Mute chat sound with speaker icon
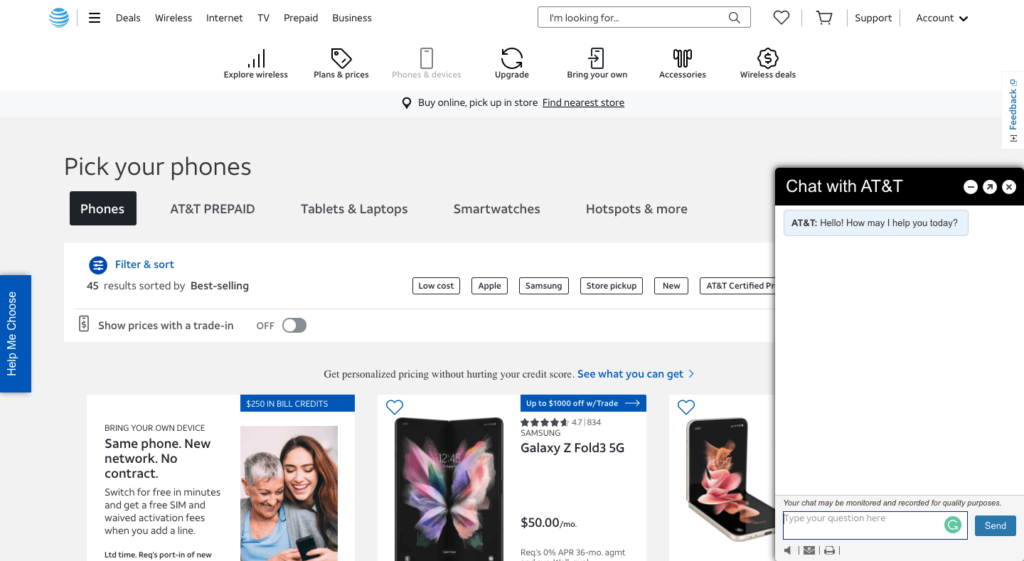The image size is (1024, 561). (788, 551)
